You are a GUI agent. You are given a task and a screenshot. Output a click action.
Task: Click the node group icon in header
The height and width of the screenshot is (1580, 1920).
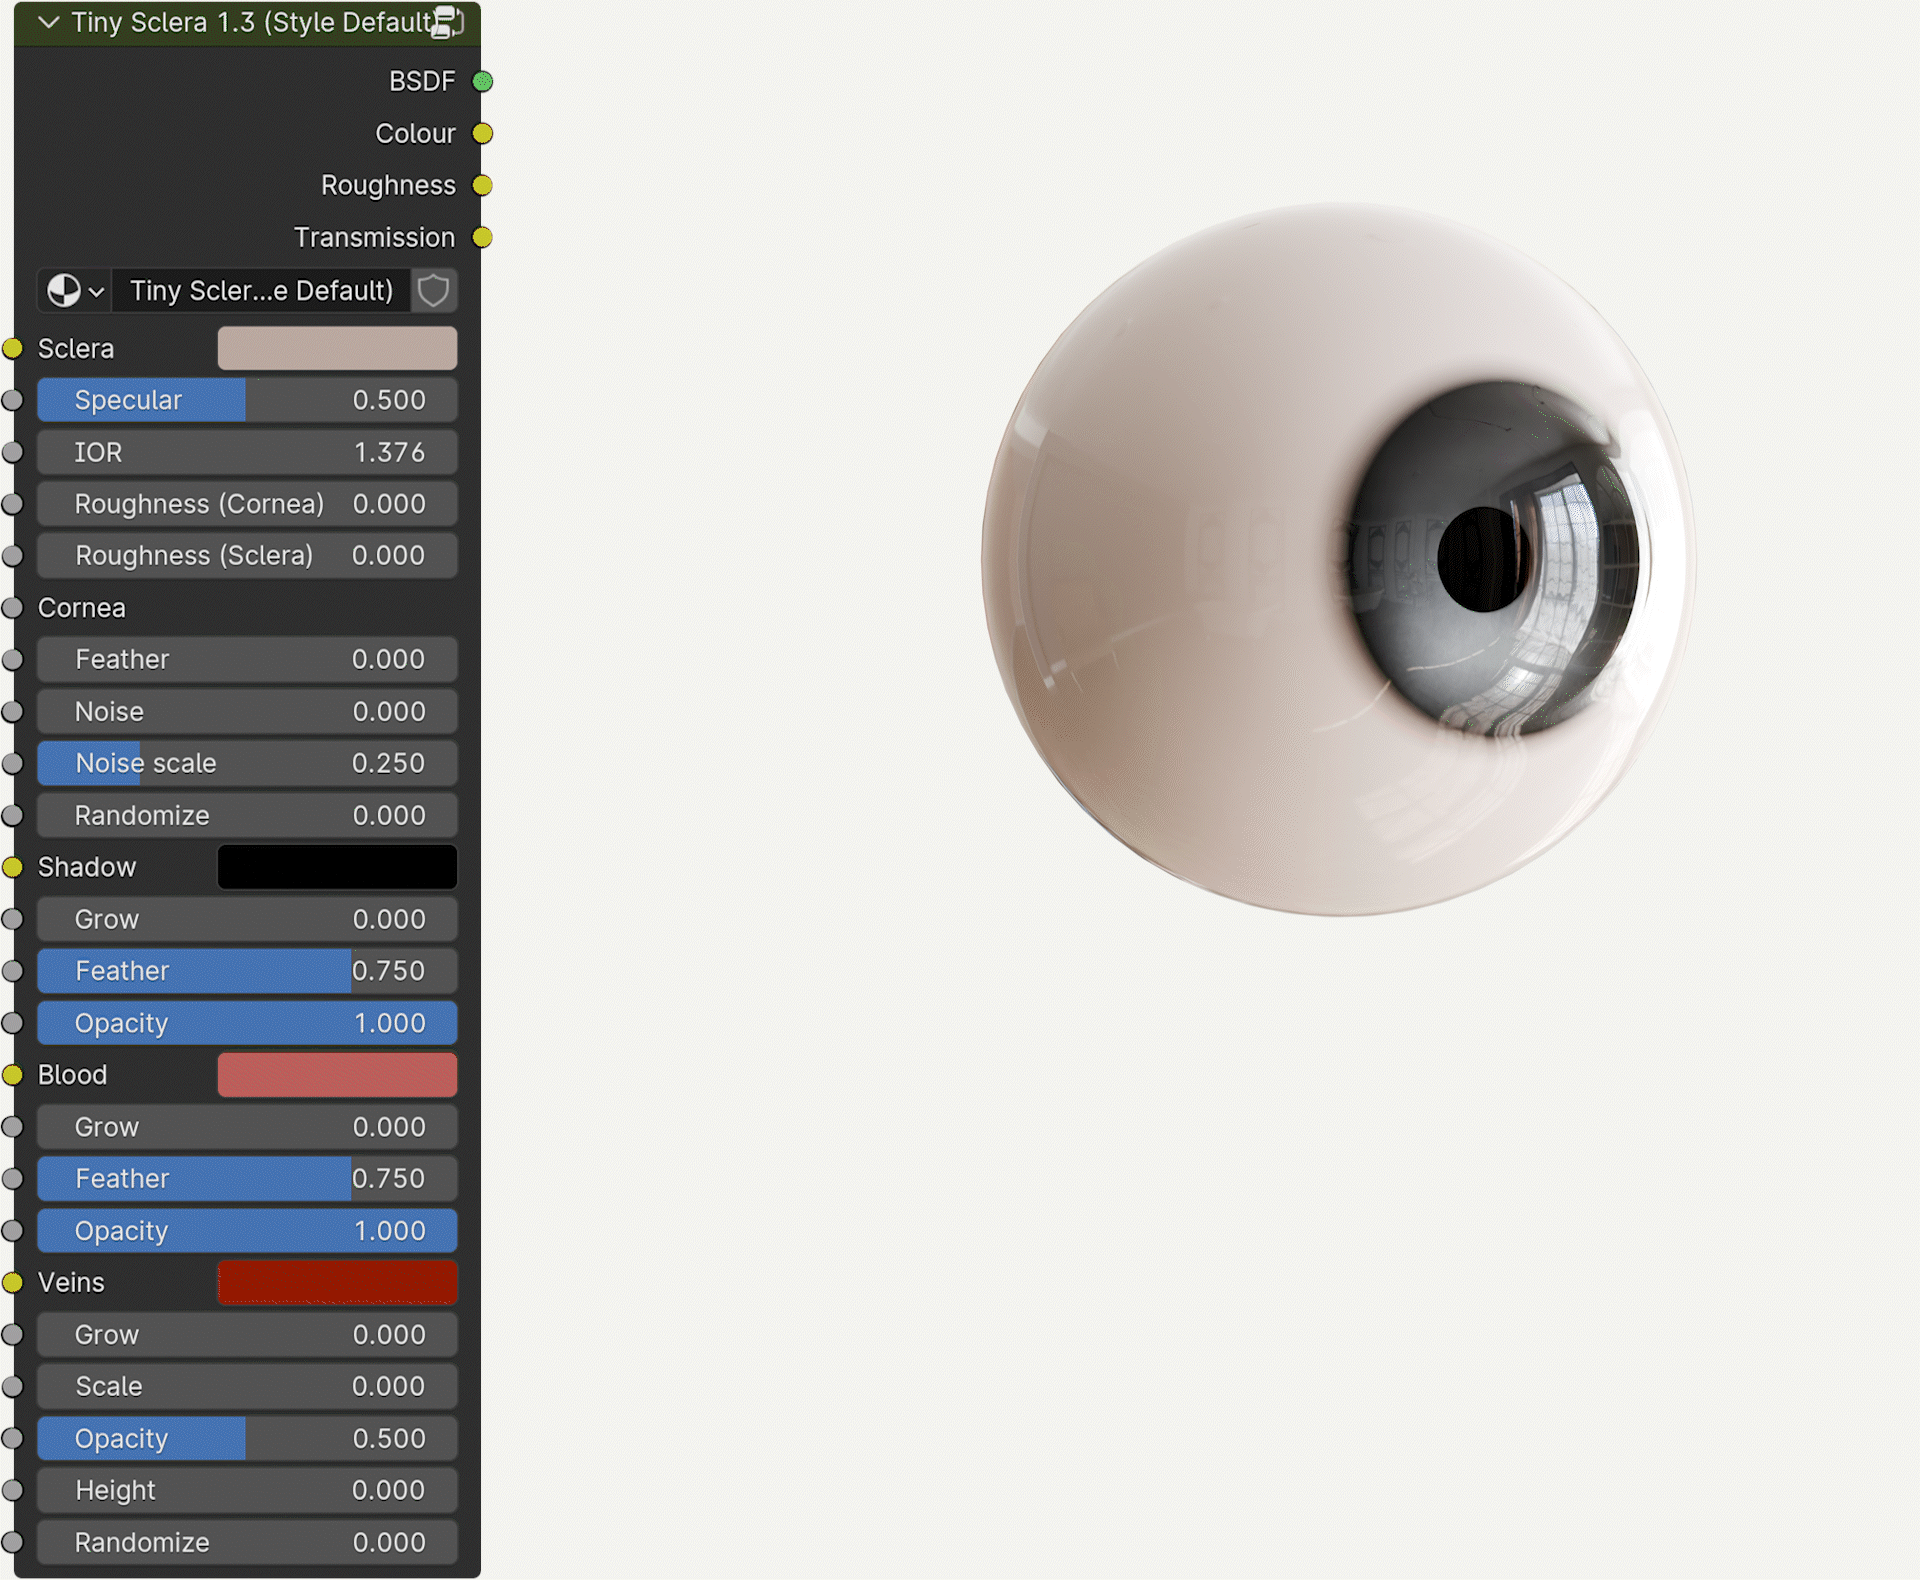tap(446, 22)
